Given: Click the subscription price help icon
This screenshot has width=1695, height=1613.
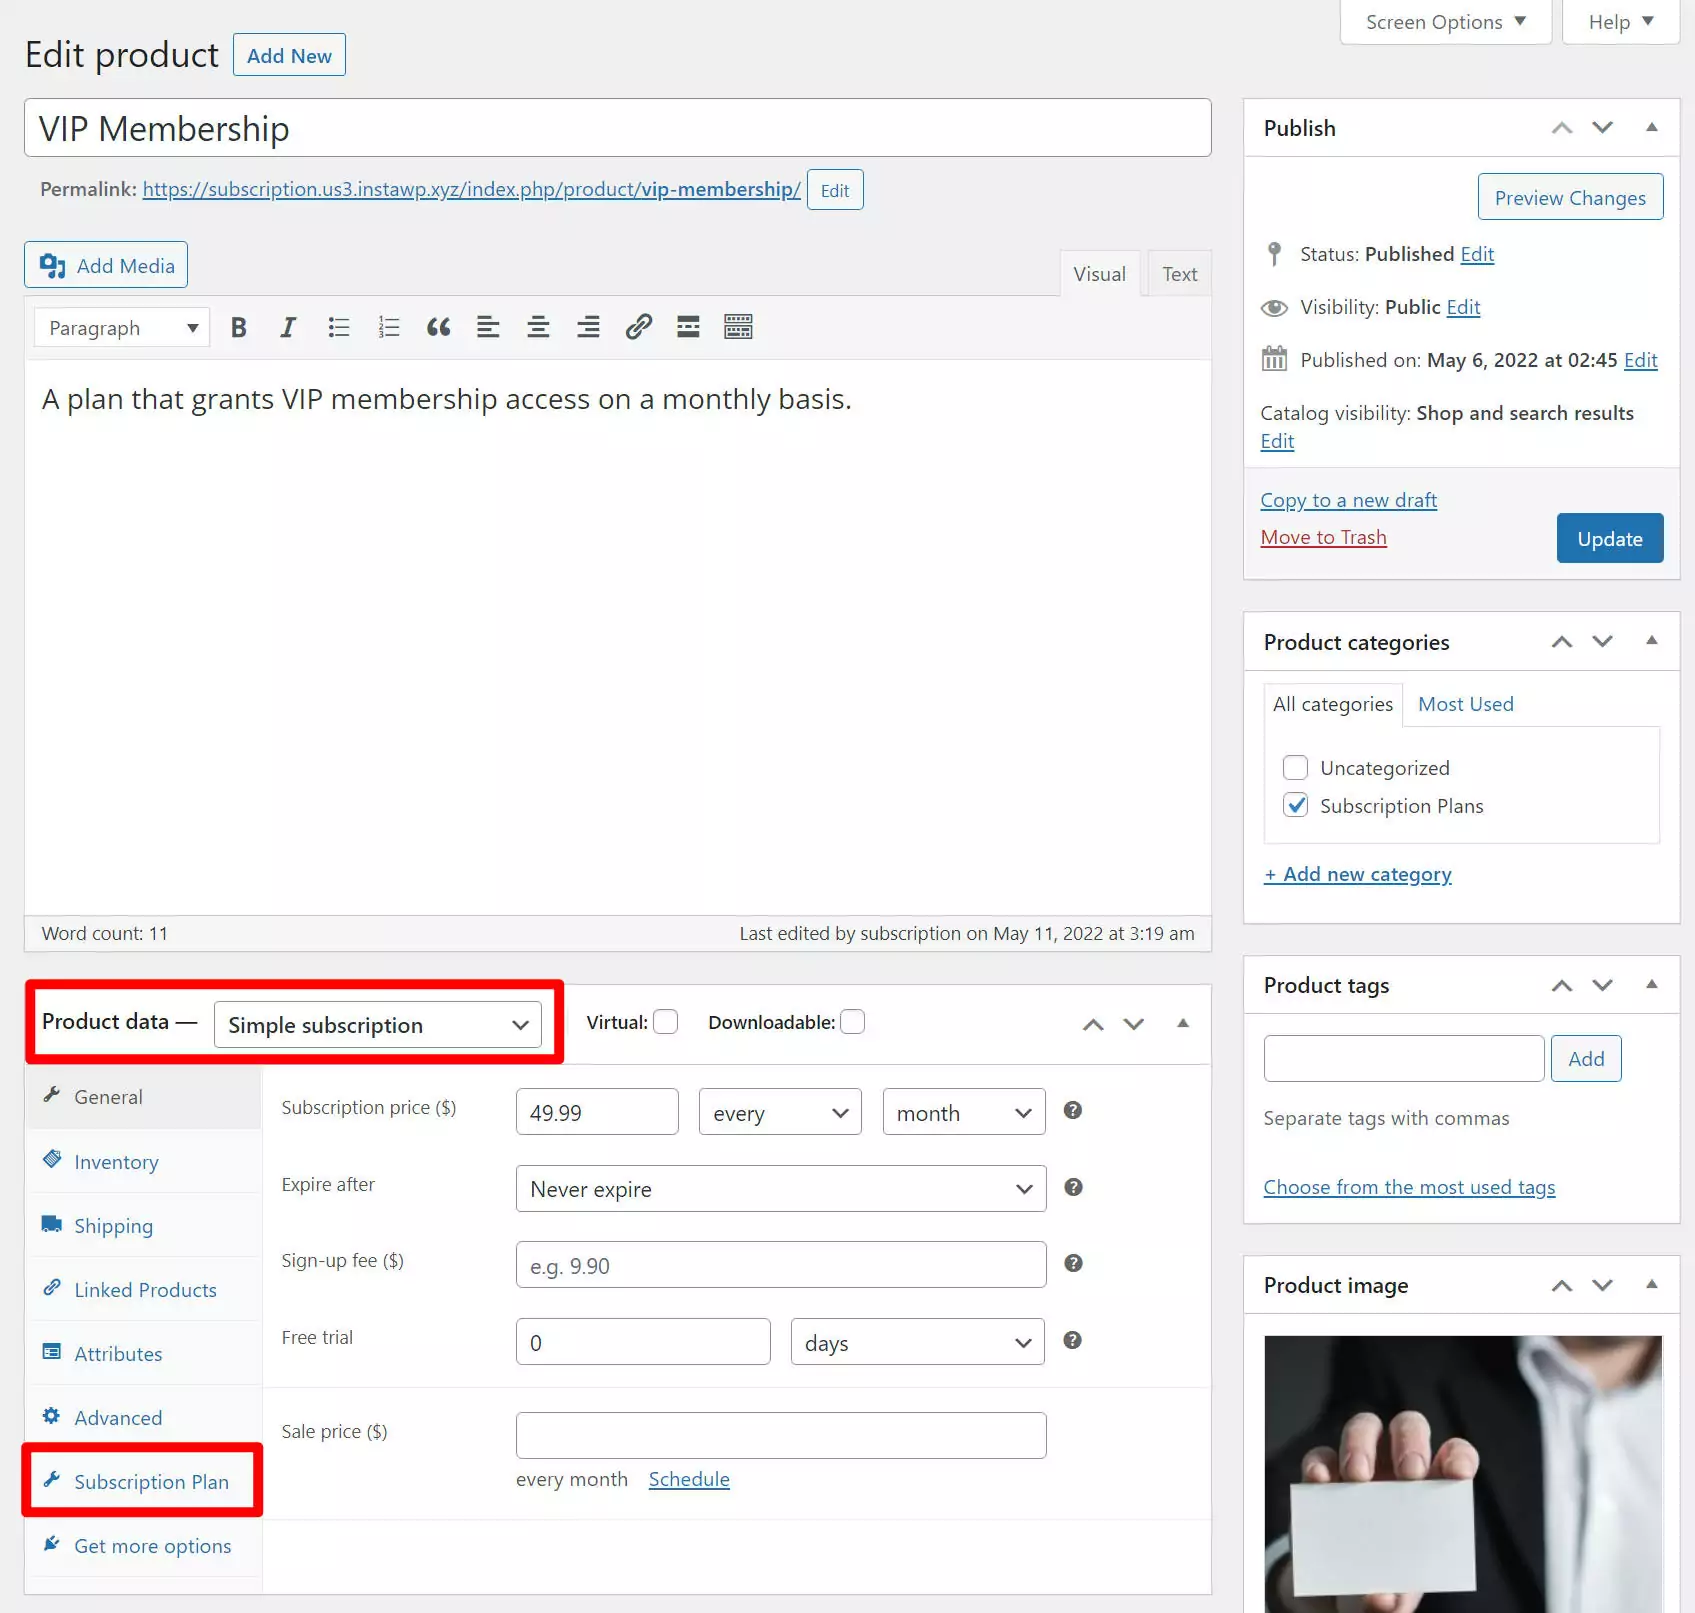Looking at the screenshot, I should [1072, 1111].
